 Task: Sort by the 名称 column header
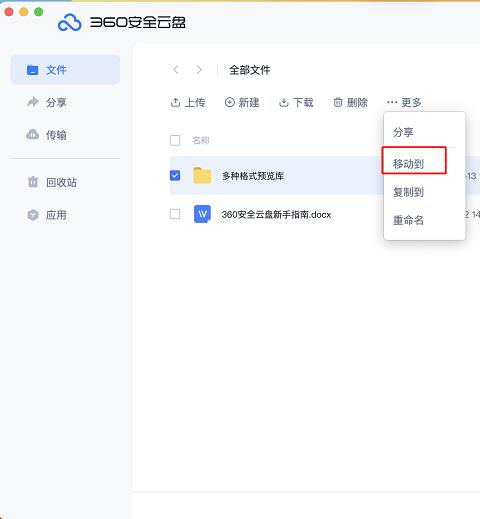[x=201, y=140]
